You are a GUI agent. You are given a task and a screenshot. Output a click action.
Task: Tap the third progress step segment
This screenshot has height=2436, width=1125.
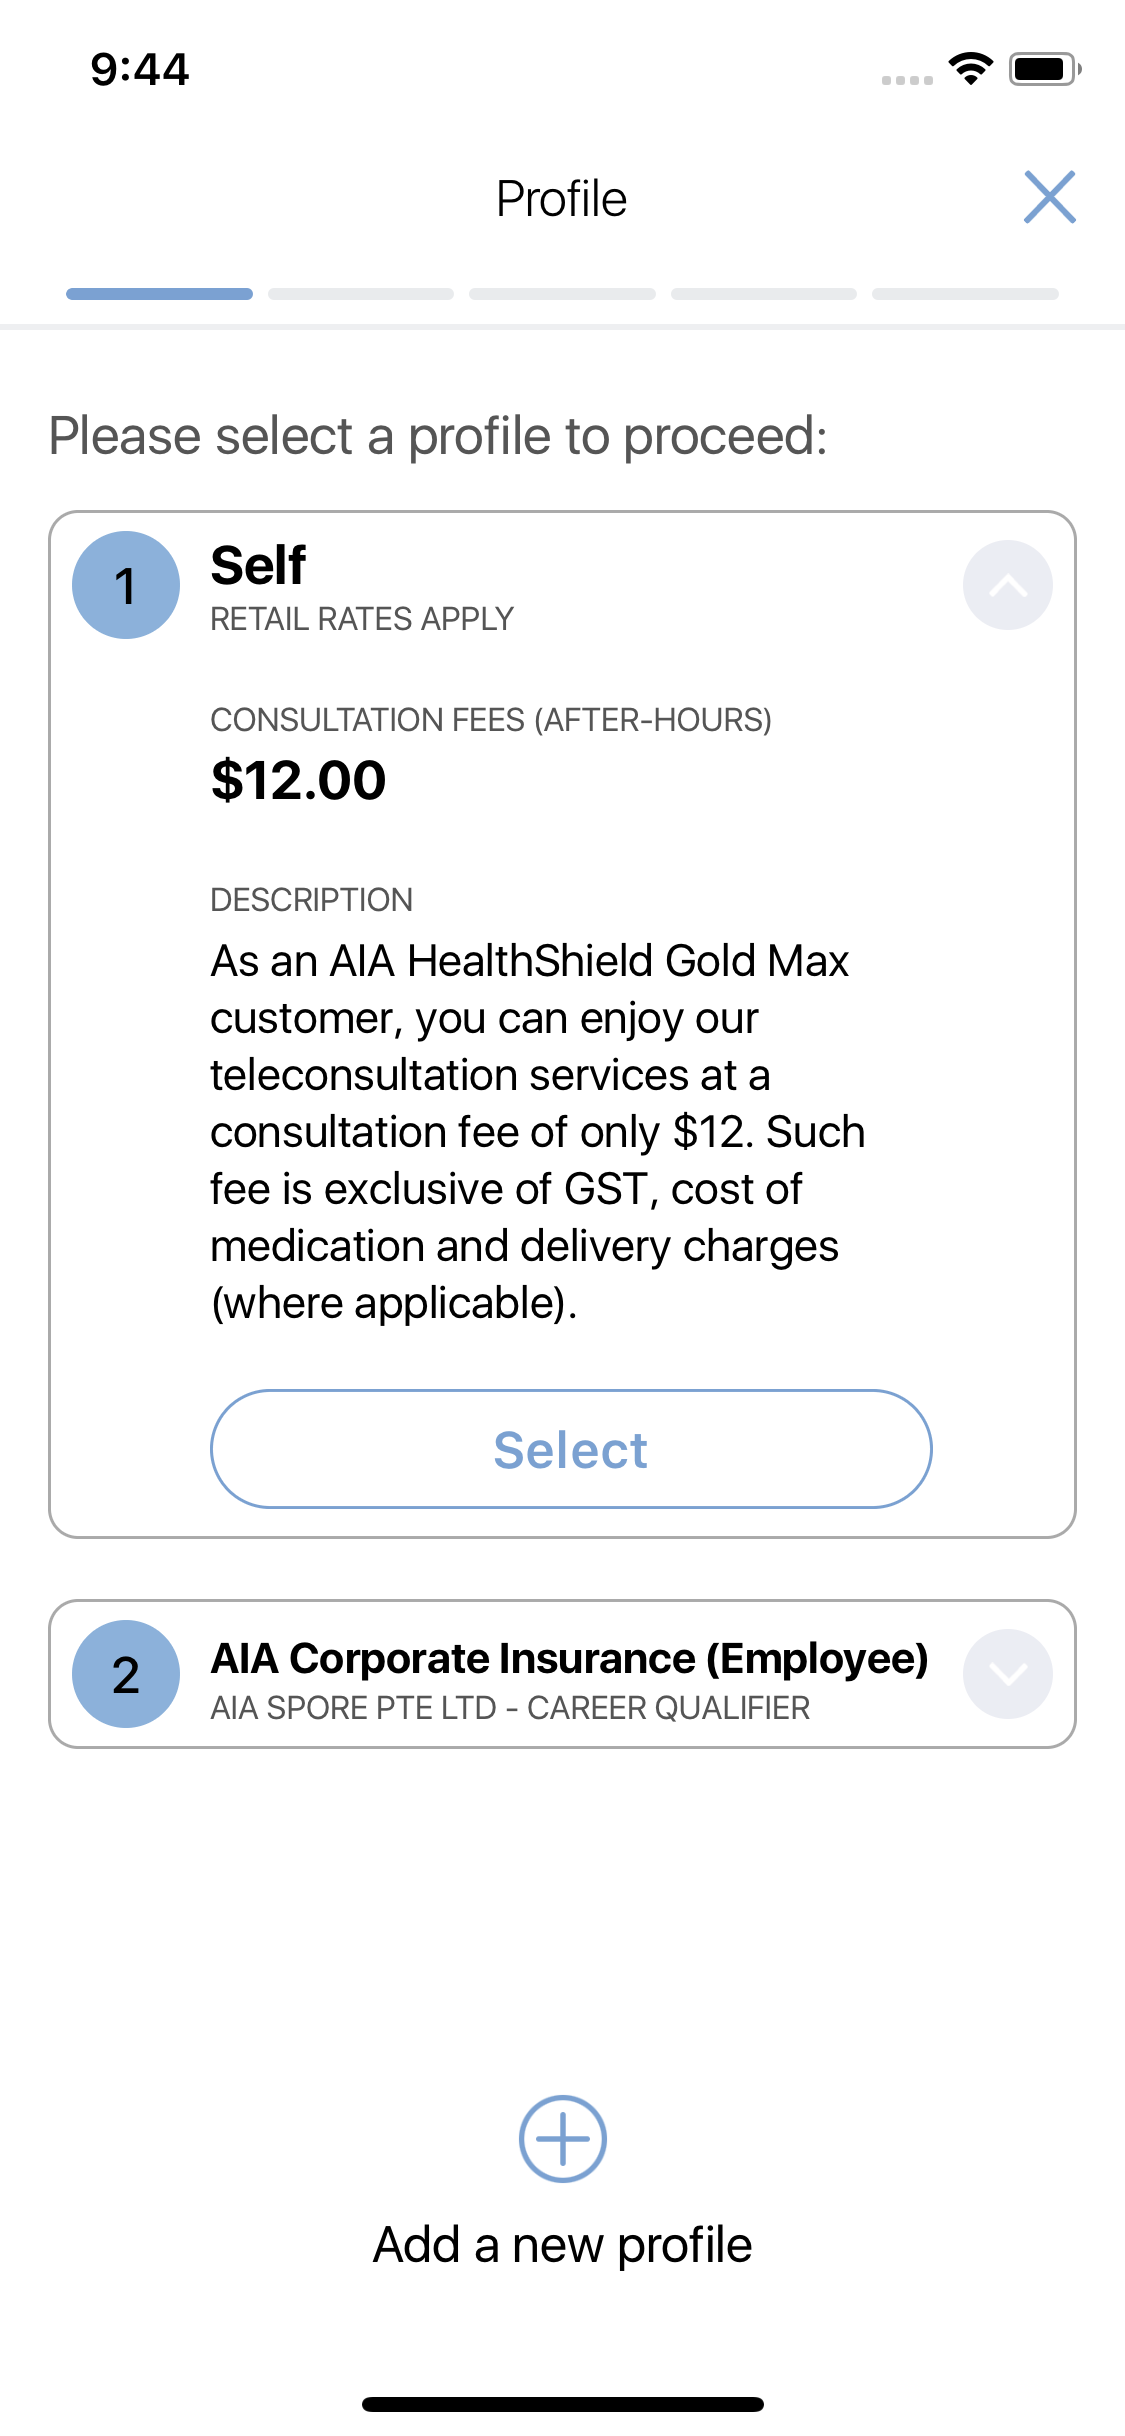point(562,294)
